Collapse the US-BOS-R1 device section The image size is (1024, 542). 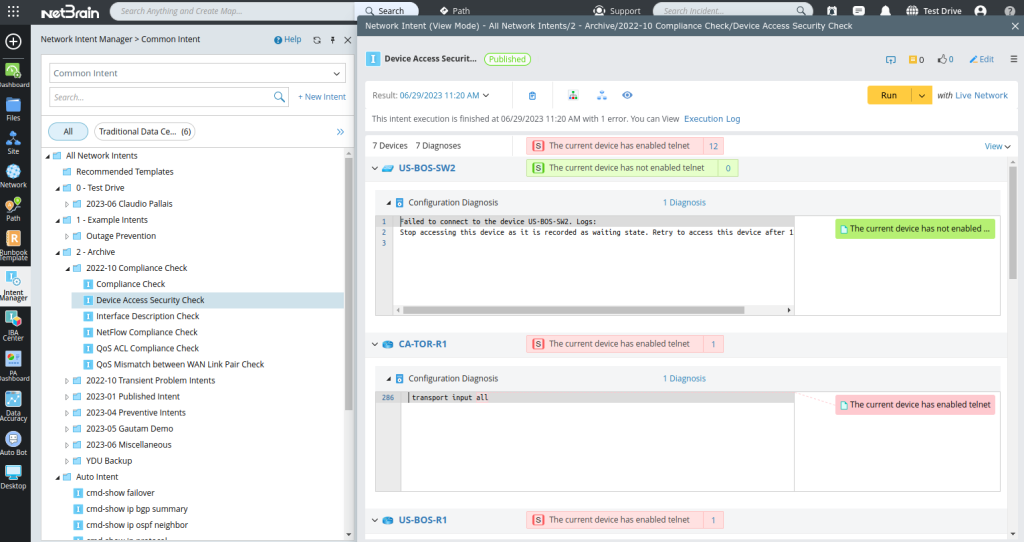click(x=375, y=520)
